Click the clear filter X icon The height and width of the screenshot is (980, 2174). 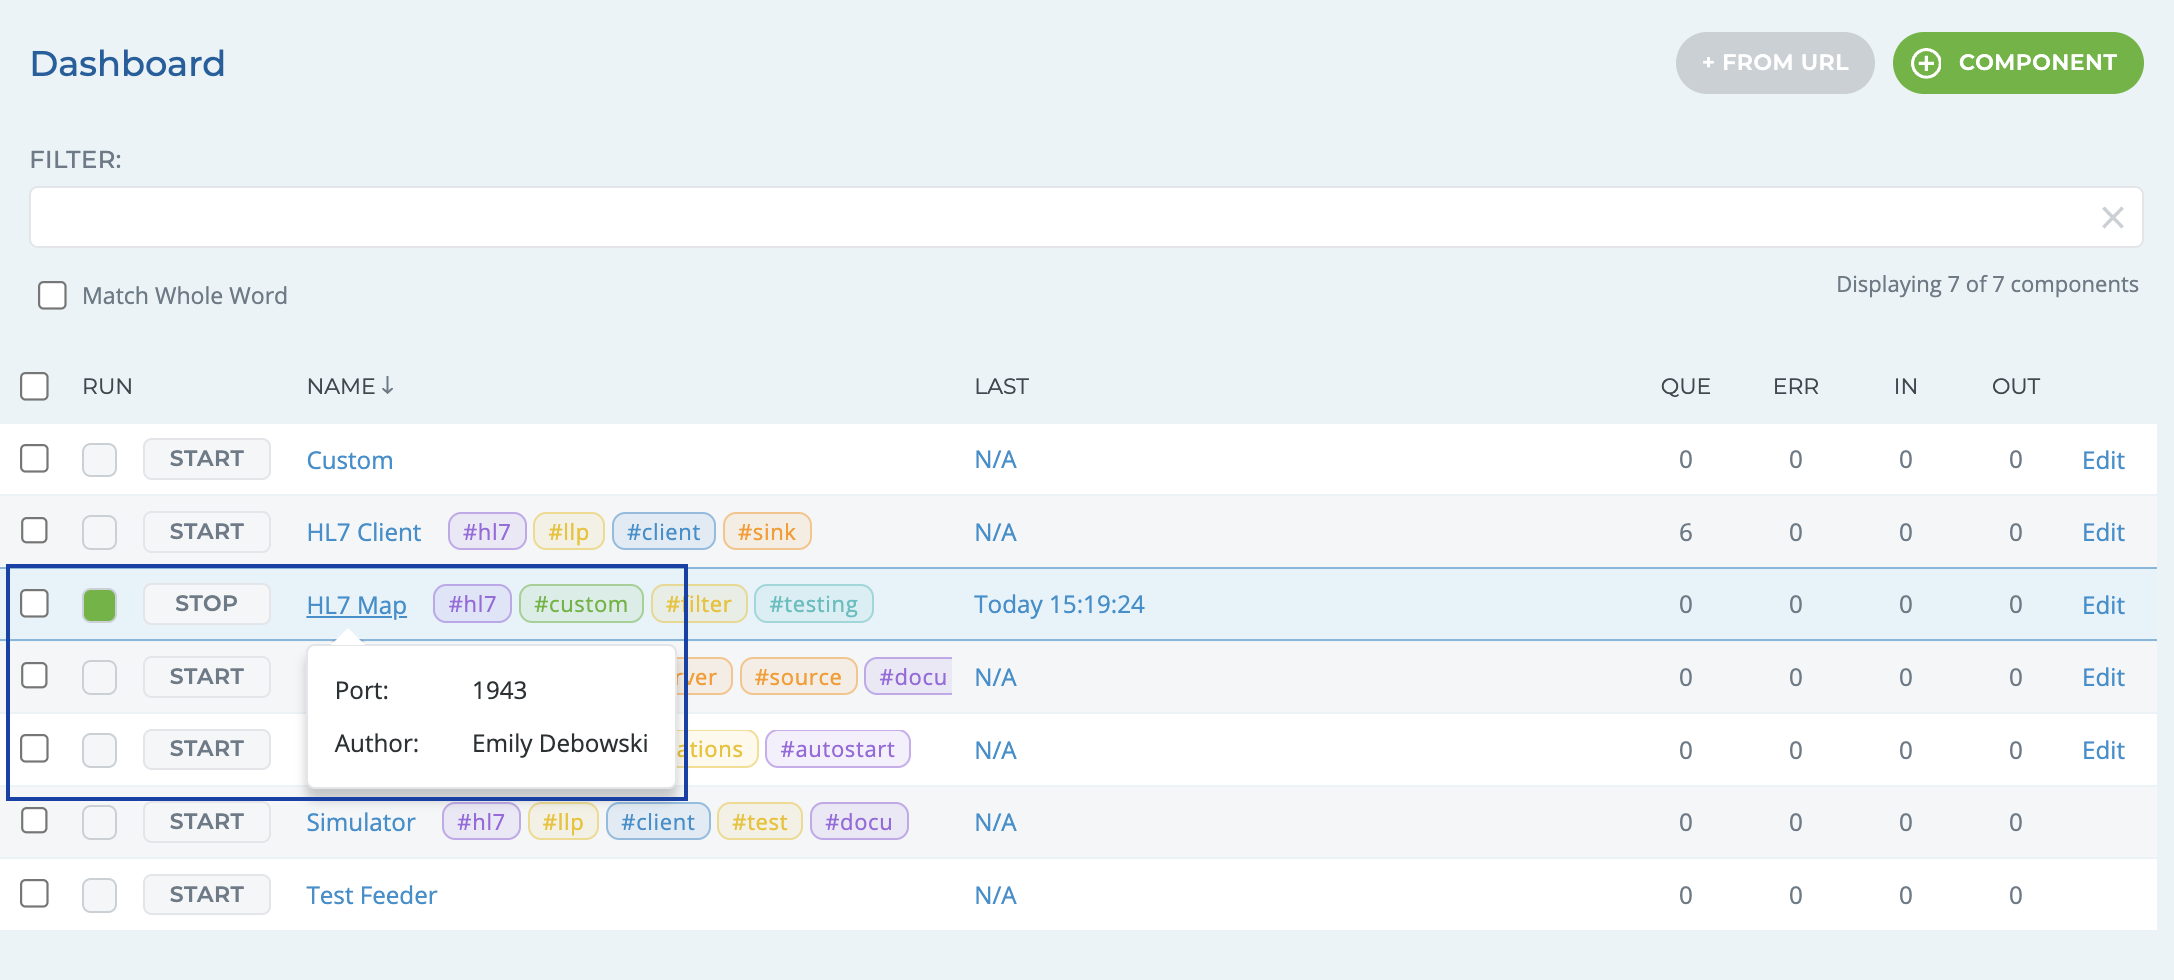2112,218
